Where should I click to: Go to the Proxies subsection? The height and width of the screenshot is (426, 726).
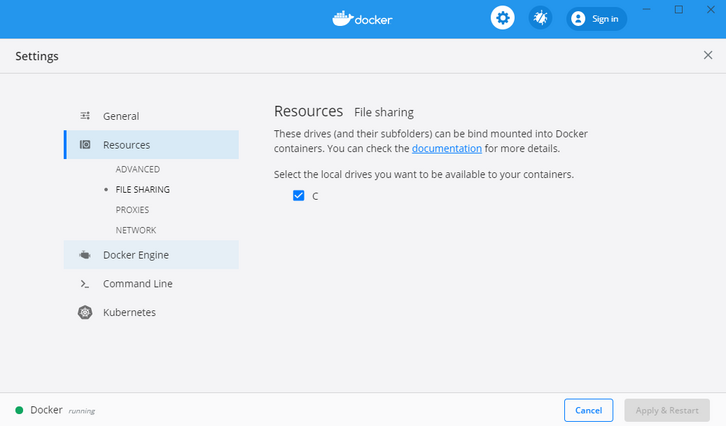point(132,210)
